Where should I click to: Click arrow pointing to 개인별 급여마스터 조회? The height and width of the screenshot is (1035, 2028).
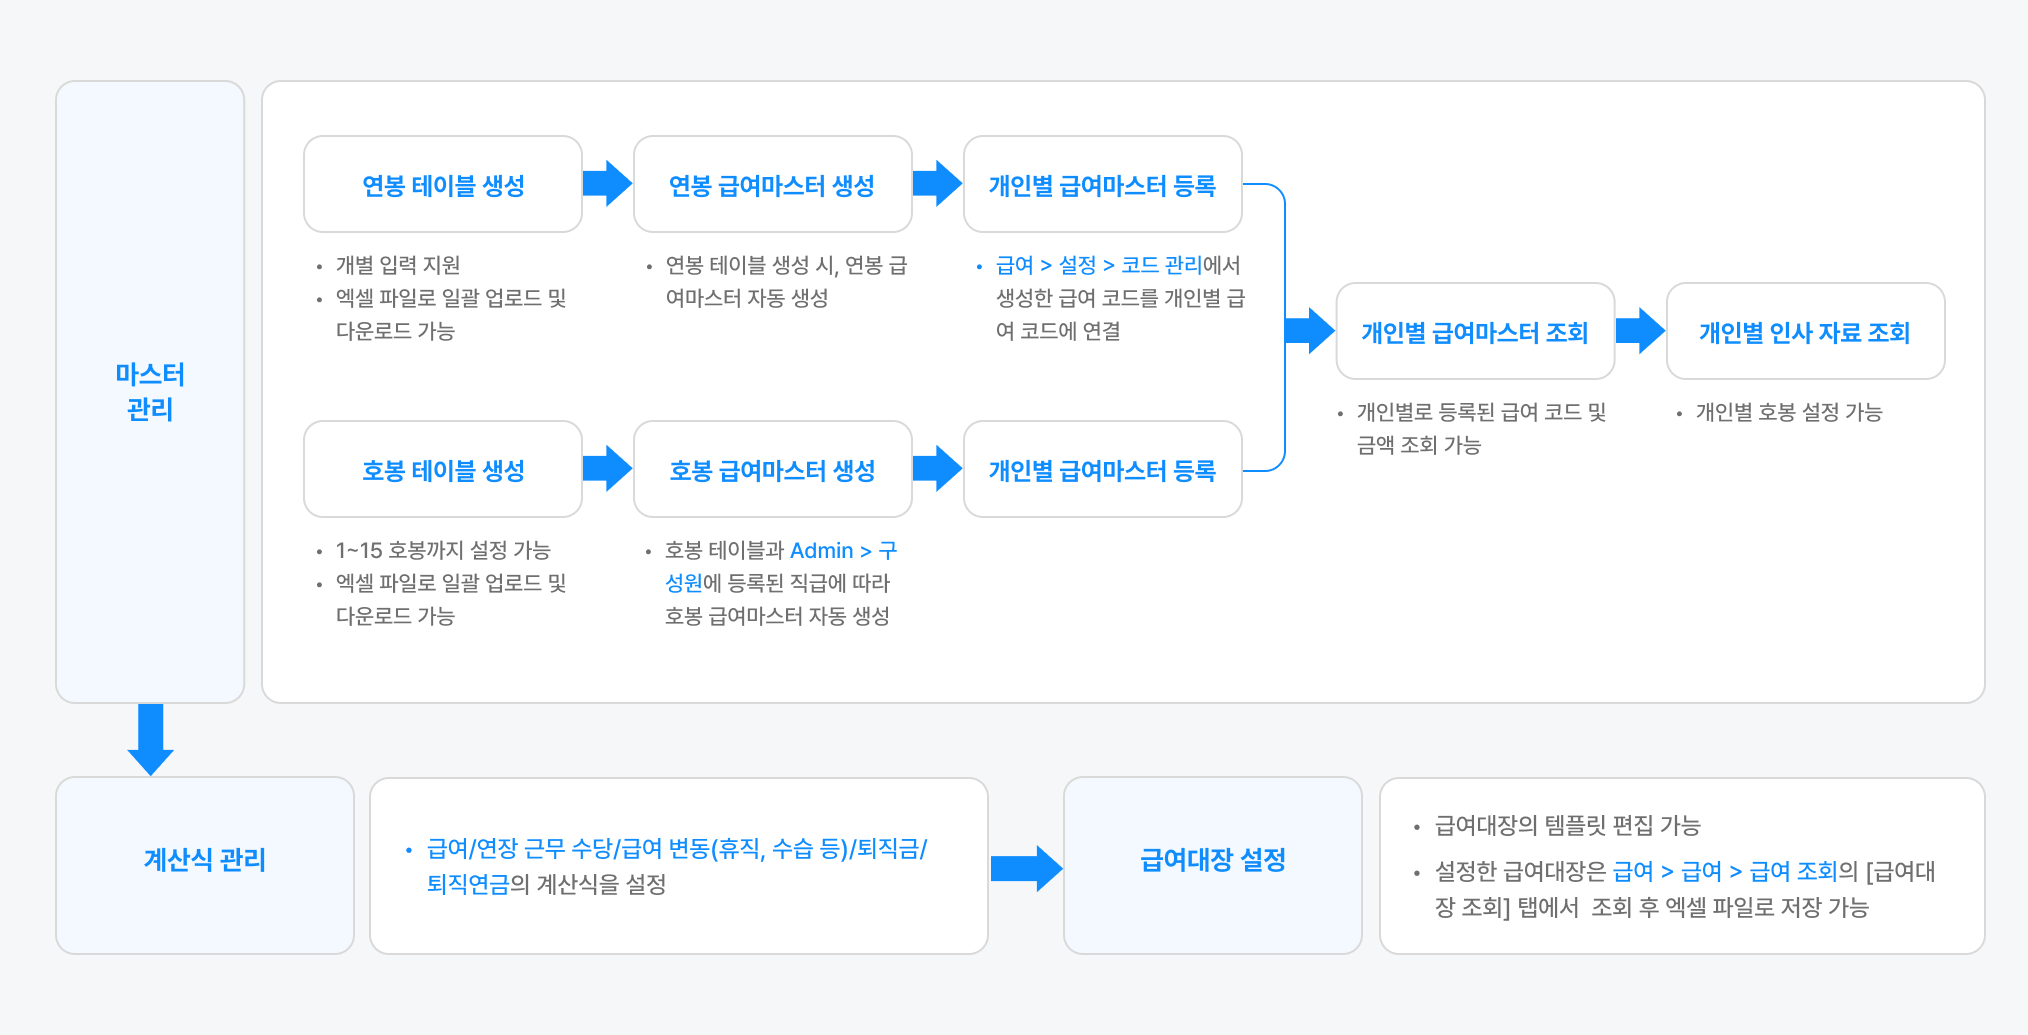click(1309, 331)
